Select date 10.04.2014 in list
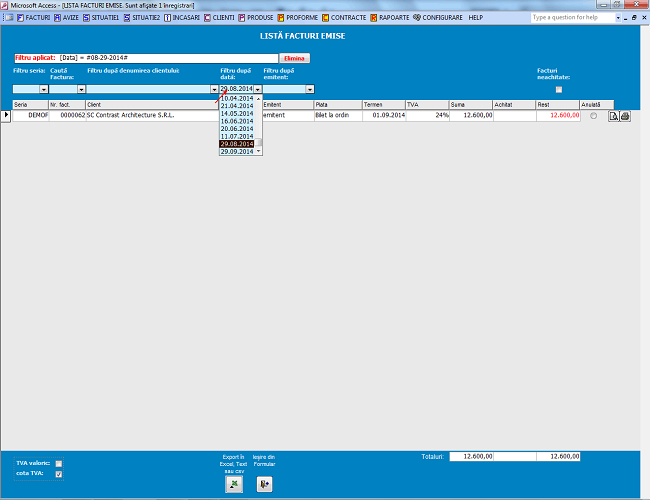This screenshot has height=500, width=650. coord(237,98)
